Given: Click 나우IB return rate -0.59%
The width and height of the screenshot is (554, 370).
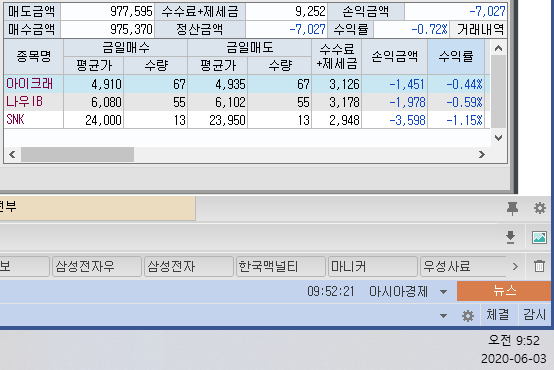Looking at the screenshot, I should pos(464,102).
